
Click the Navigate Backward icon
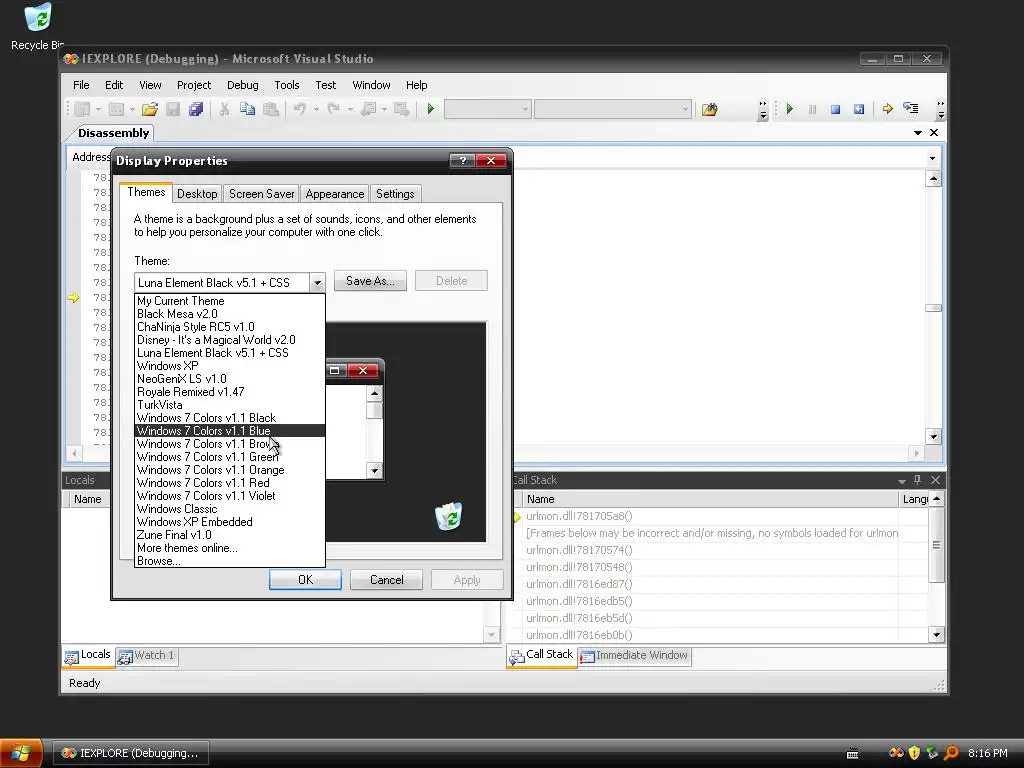tap(368, 109)
